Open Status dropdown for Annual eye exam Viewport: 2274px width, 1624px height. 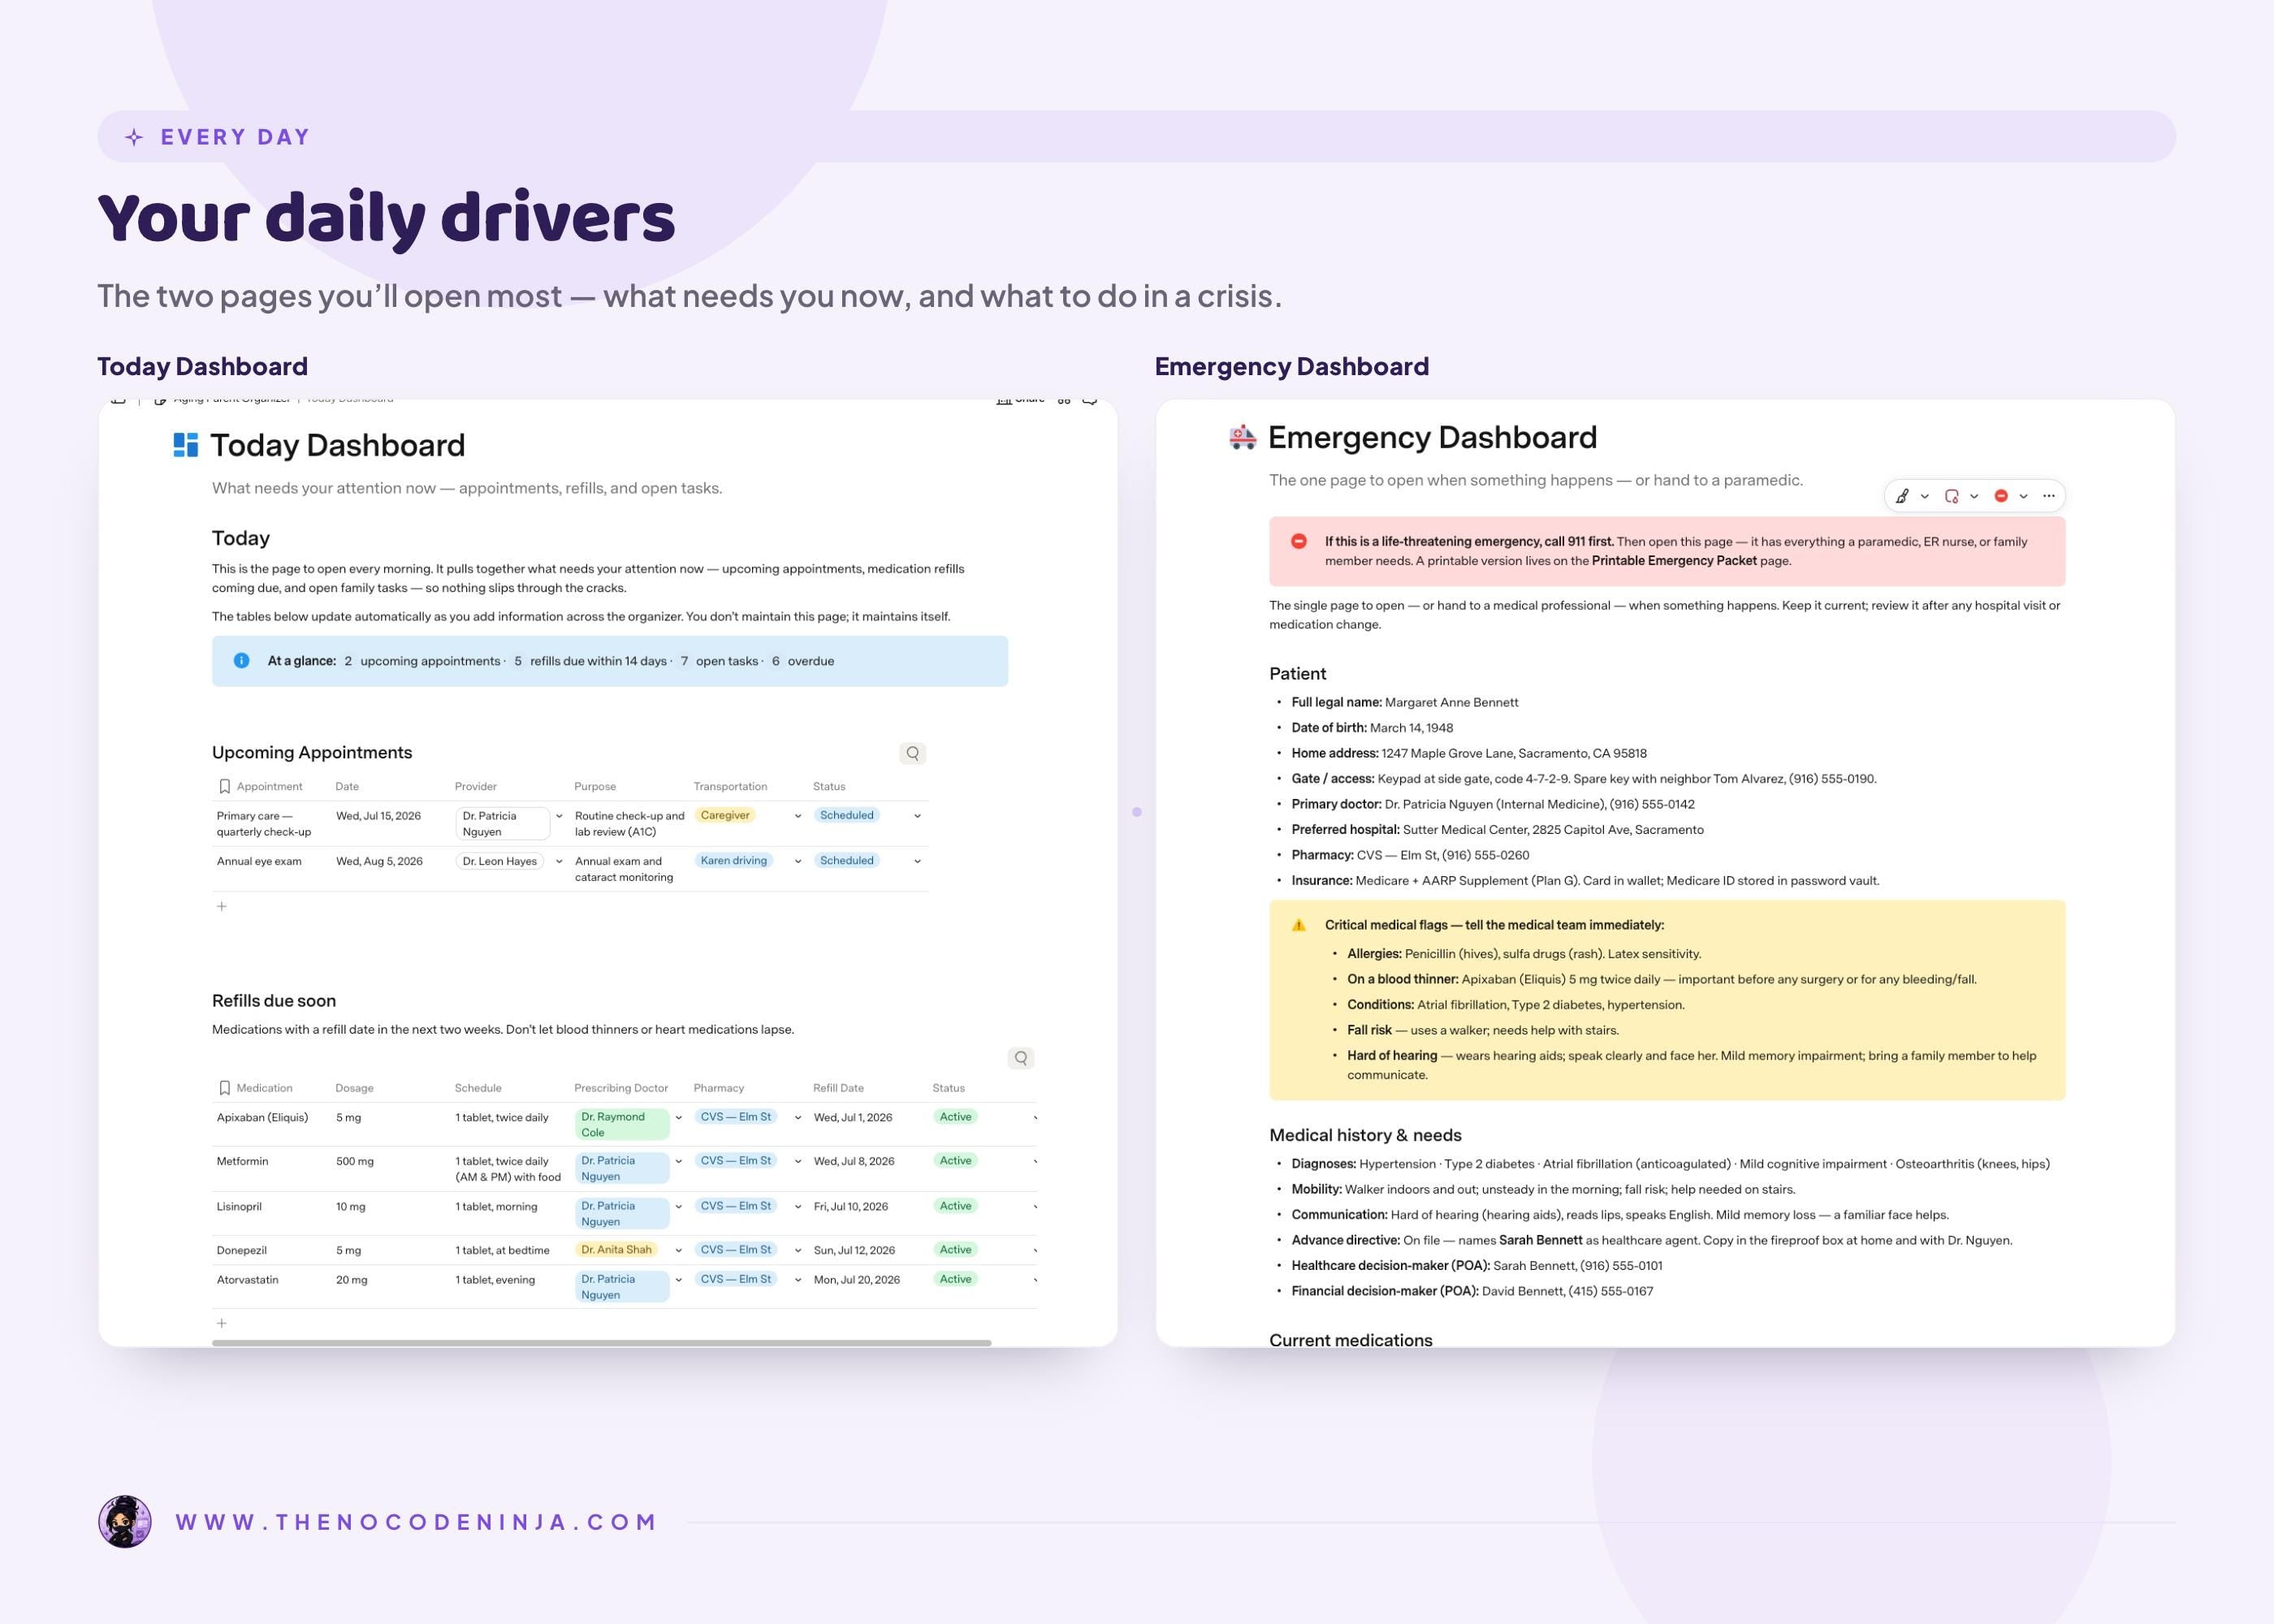917,861
